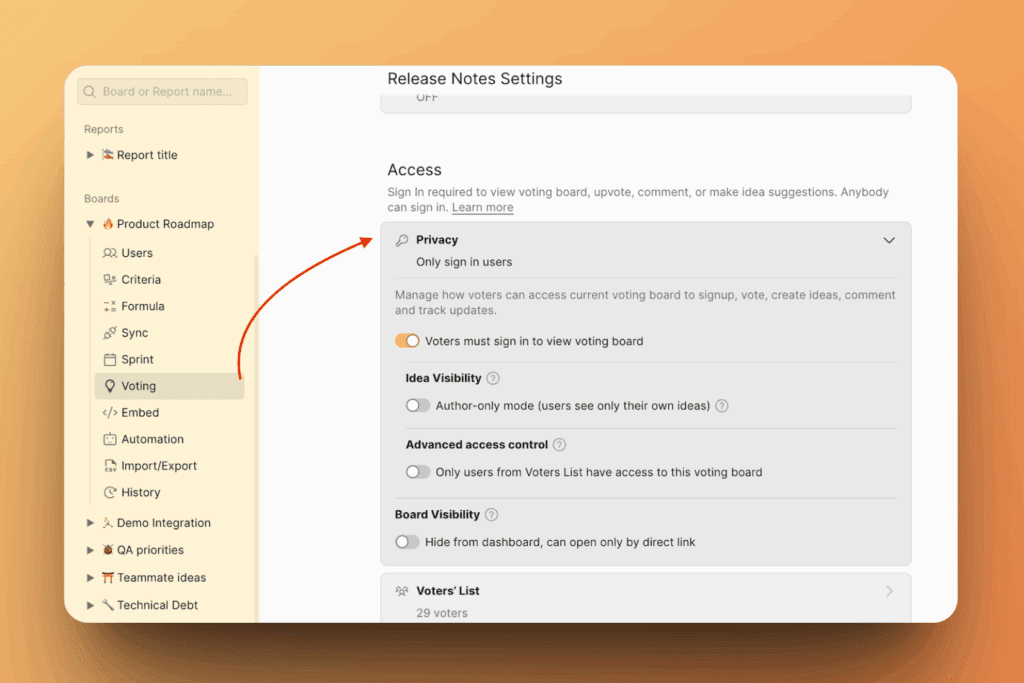1024x683 pixels.
Task: Toggle Only users from Voters List access
Action: coord(417,472)
